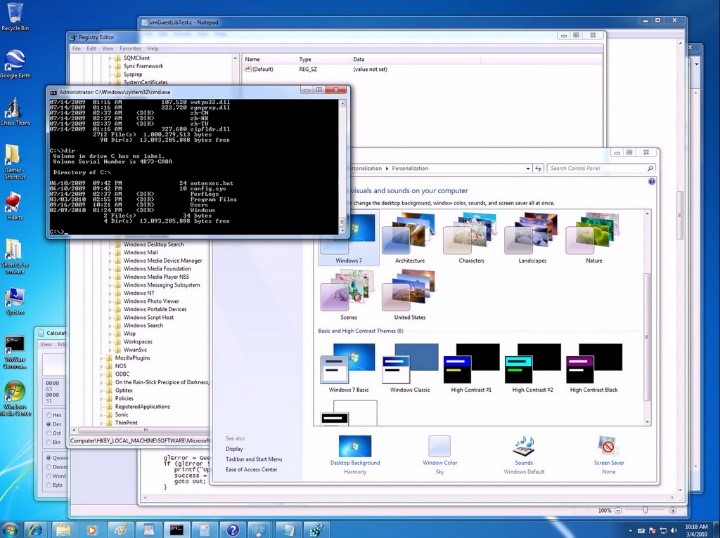The width and height of the screenshot is (720, 538).
Task: Expand the ODBC registry key
Action: point(102,374)
